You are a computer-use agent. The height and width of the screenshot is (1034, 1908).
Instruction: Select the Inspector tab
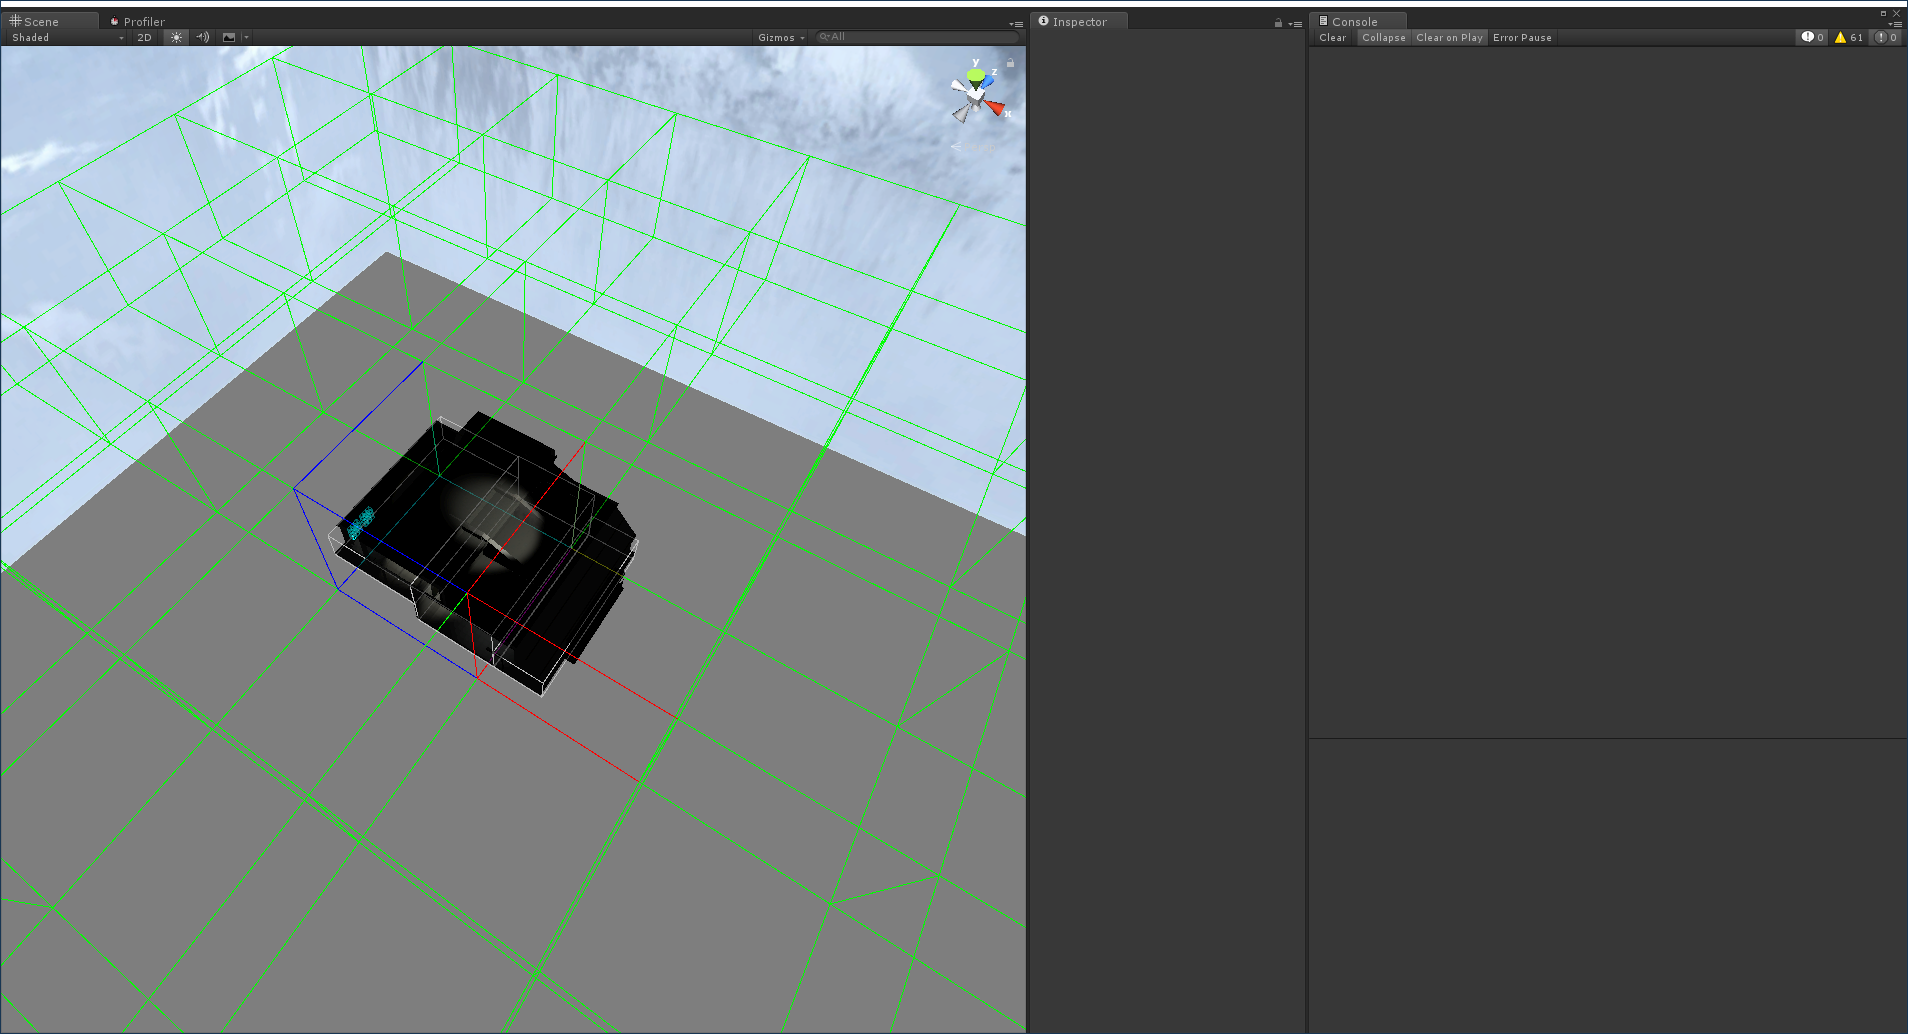1078,21
